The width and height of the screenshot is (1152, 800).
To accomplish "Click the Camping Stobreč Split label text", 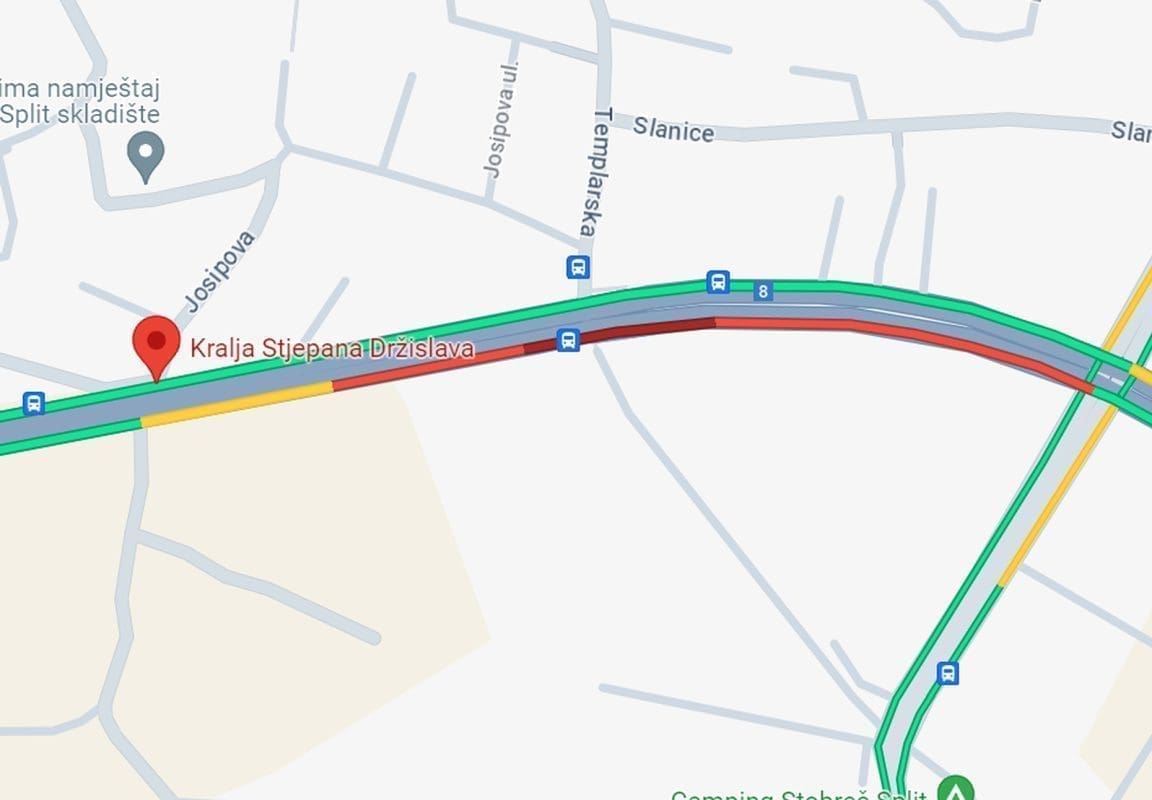I will coord(799,794).
